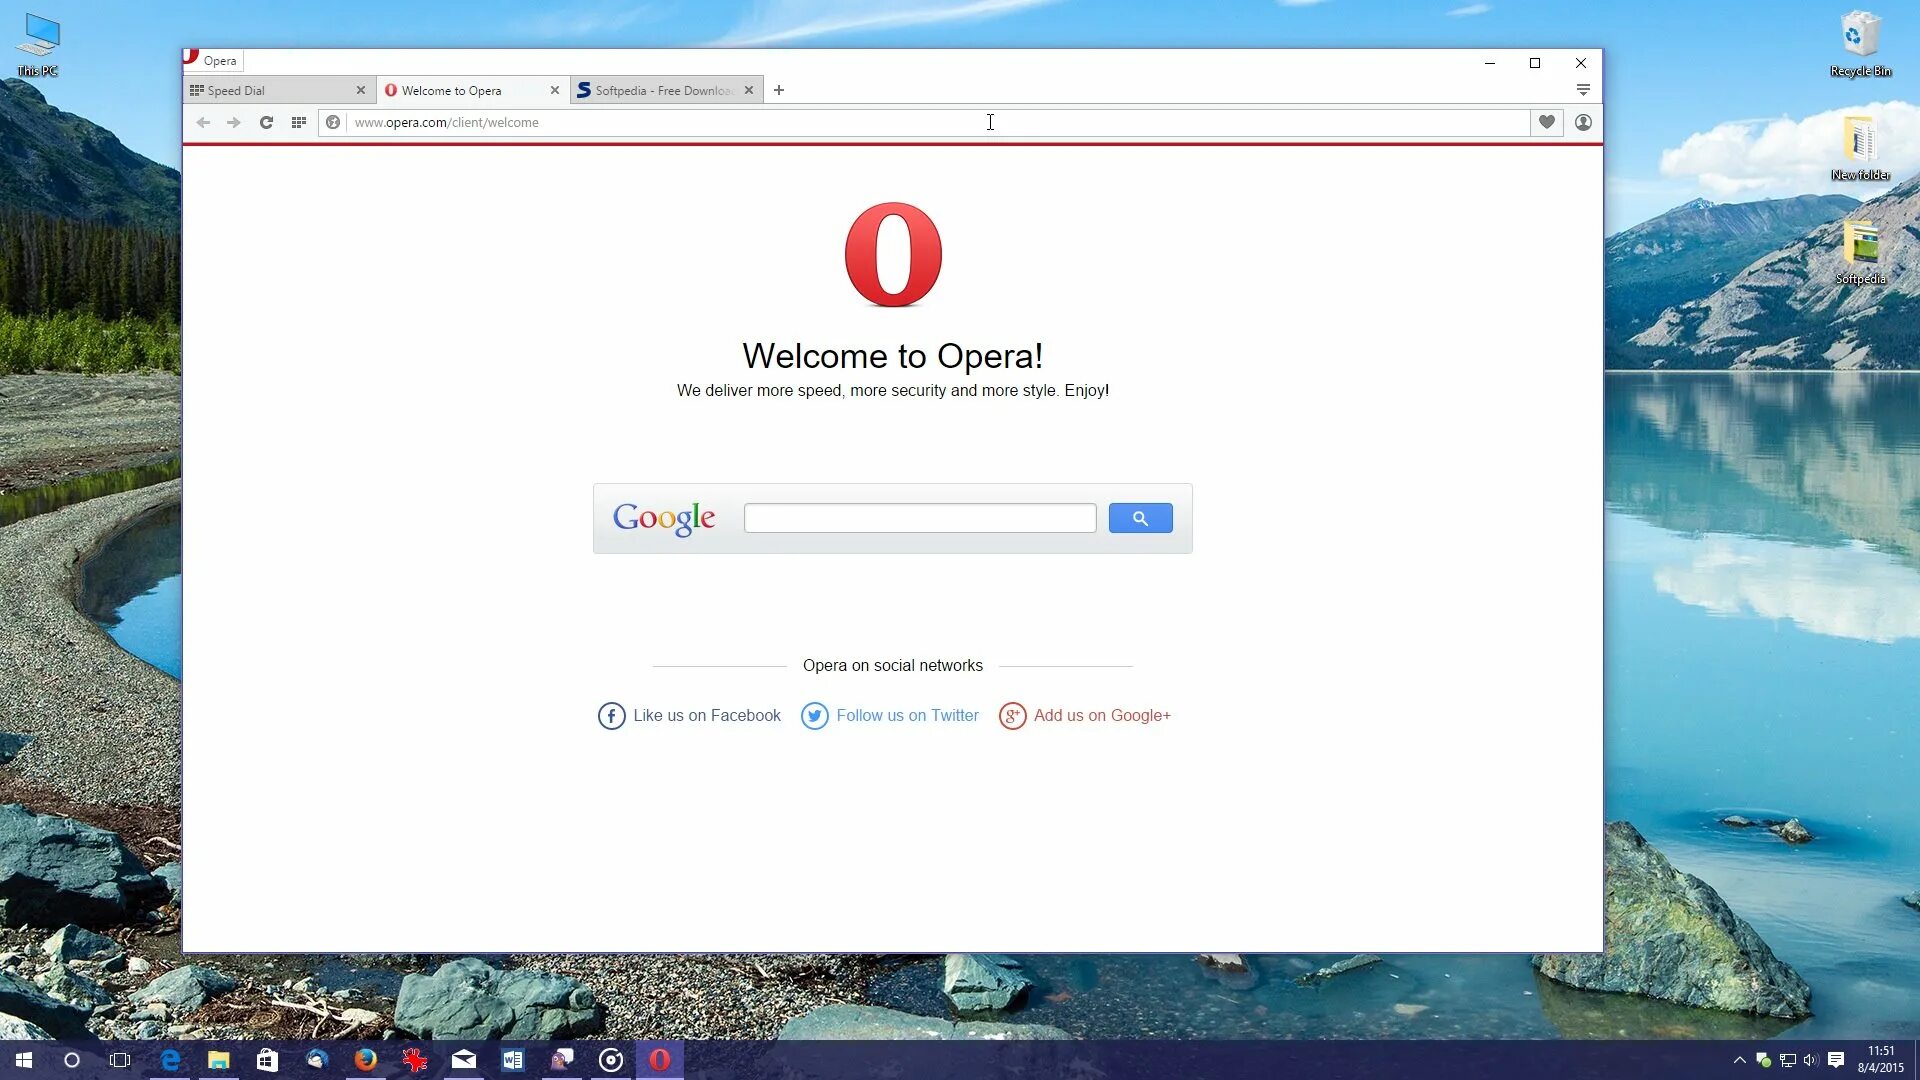Open Cortana search circle in taskbar
1920x1080 pixels.
click(x=72, y=1060)
